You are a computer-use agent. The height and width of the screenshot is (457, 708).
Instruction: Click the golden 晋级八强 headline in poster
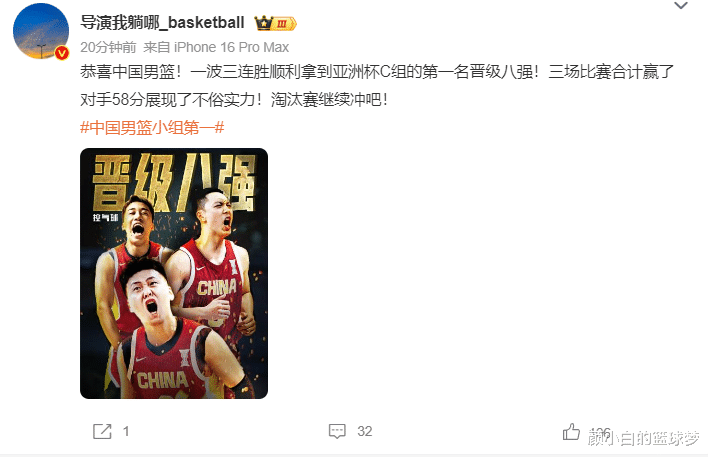click(x=174, y=183)
